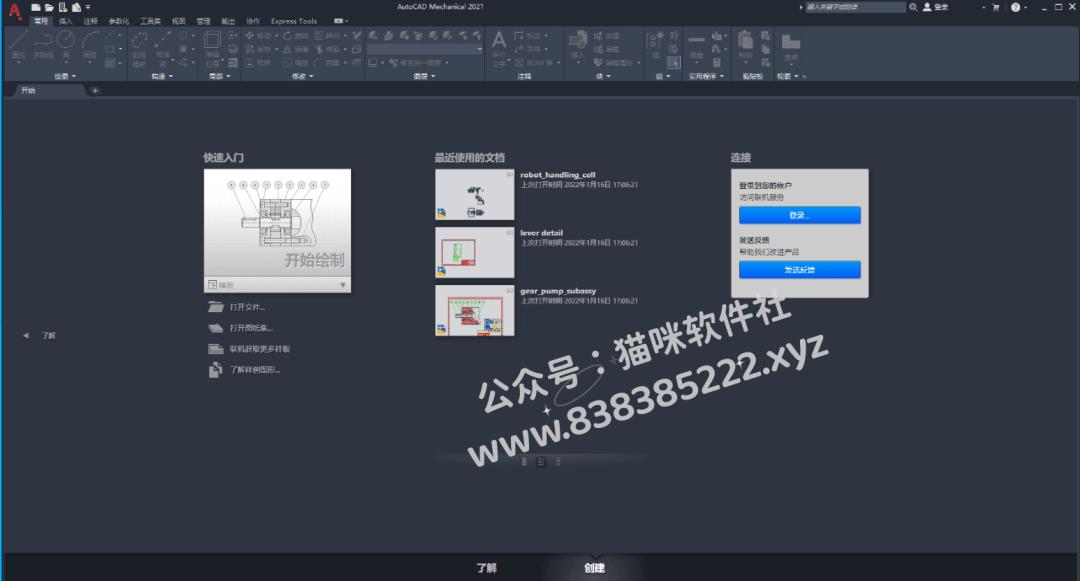Switch to the Learn (了解) bottom tab
Screen dimensions: 1080x581
coord(487,568)
